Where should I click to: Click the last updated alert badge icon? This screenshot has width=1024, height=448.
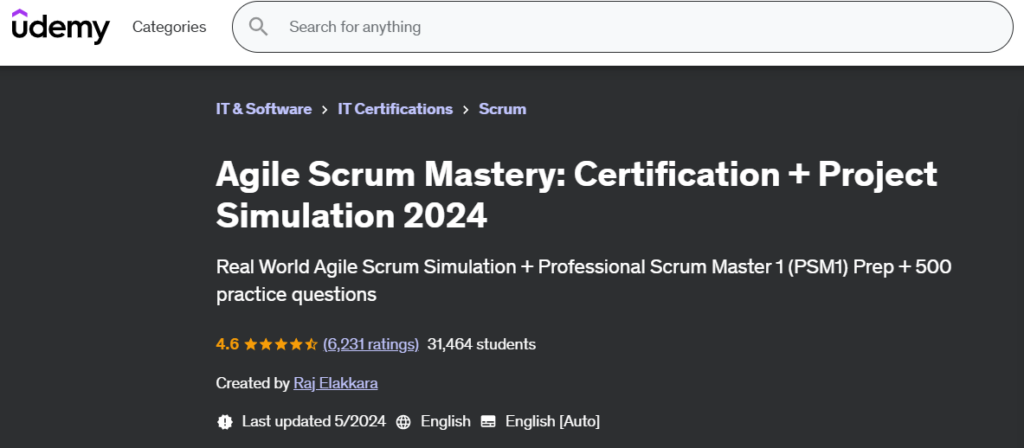coord(225,421)
